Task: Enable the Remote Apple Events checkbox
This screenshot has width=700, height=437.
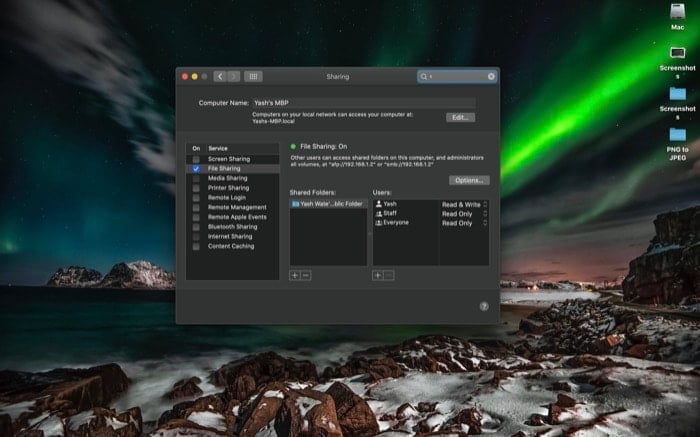Action: [196, 217]
